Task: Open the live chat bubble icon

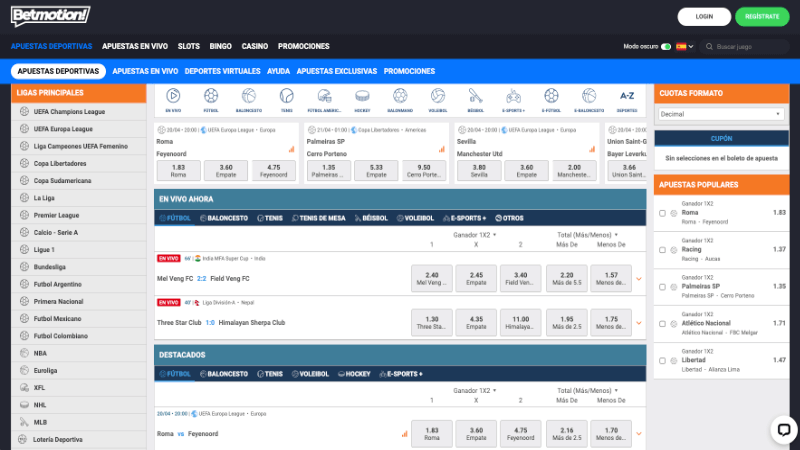Action: 784,430
